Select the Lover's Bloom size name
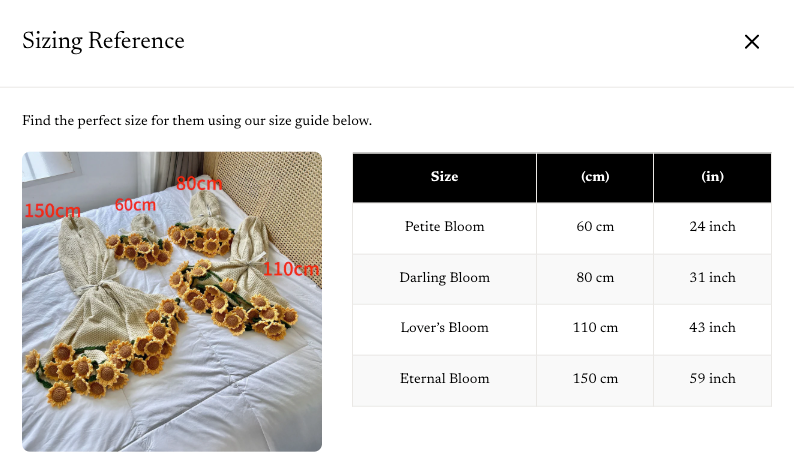794x476 pixels. click(444, 328)
